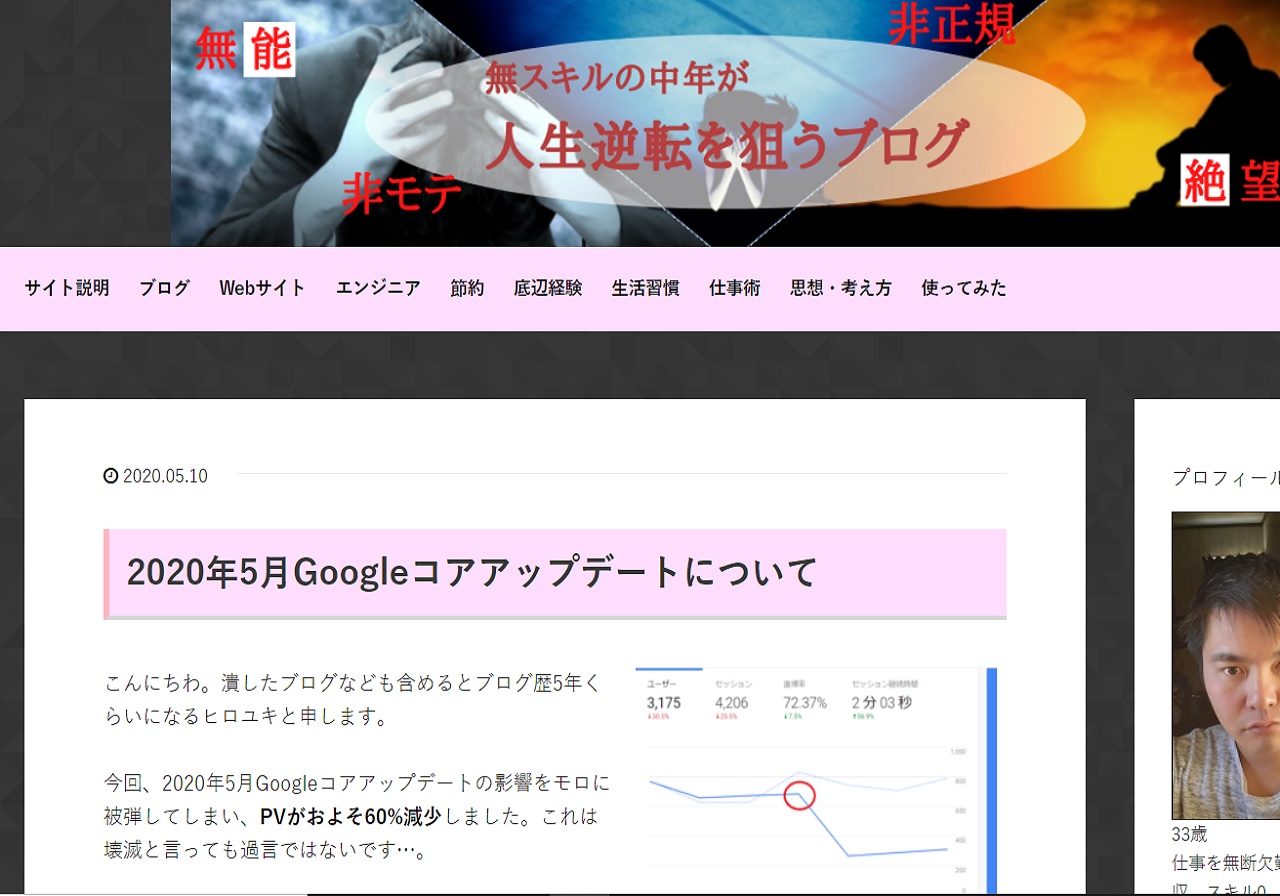Navigate to the 底辺経験 section
The width and height of the screenshot is (1280, 896).
548,288
